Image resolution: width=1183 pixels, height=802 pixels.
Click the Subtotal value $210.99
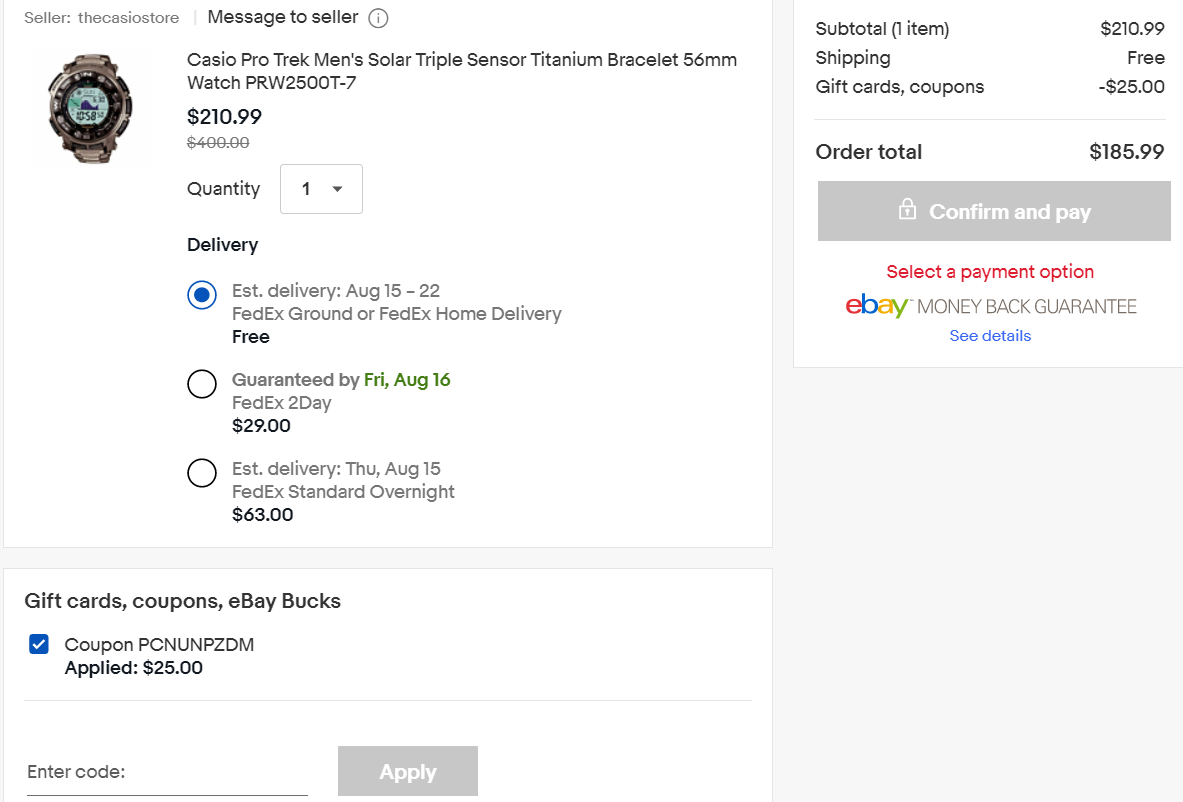pos(1132,29)
